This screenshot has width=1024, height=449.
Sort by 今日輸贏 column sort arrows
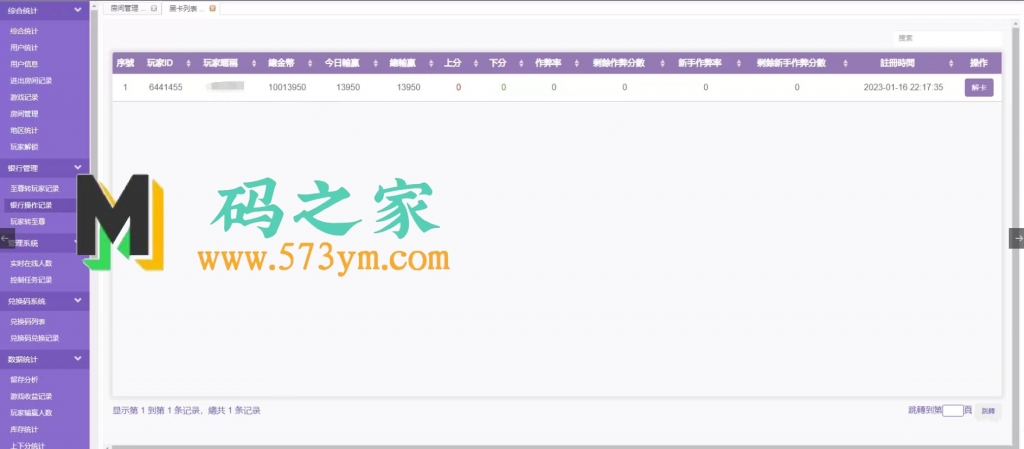coord(376,63)
